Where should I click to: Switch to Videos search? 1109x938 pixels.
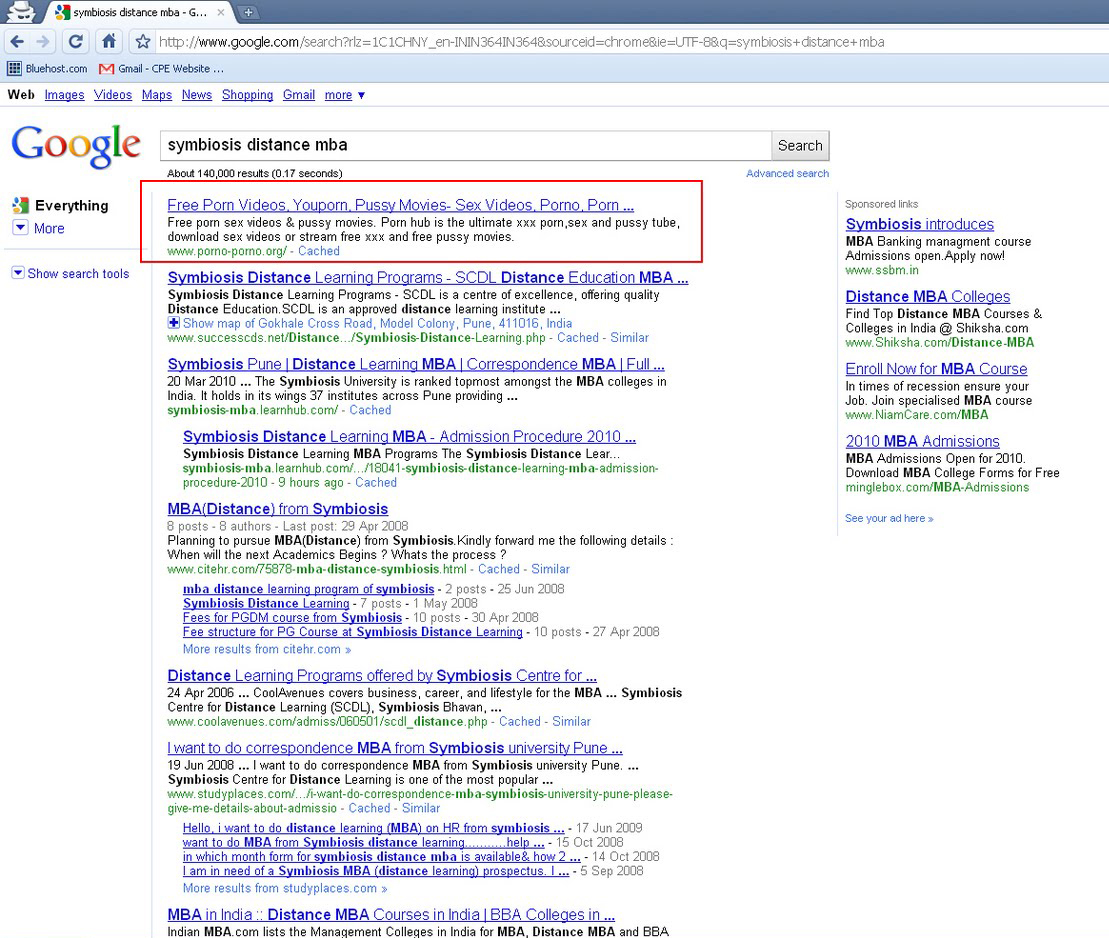[x=113, y=95]
